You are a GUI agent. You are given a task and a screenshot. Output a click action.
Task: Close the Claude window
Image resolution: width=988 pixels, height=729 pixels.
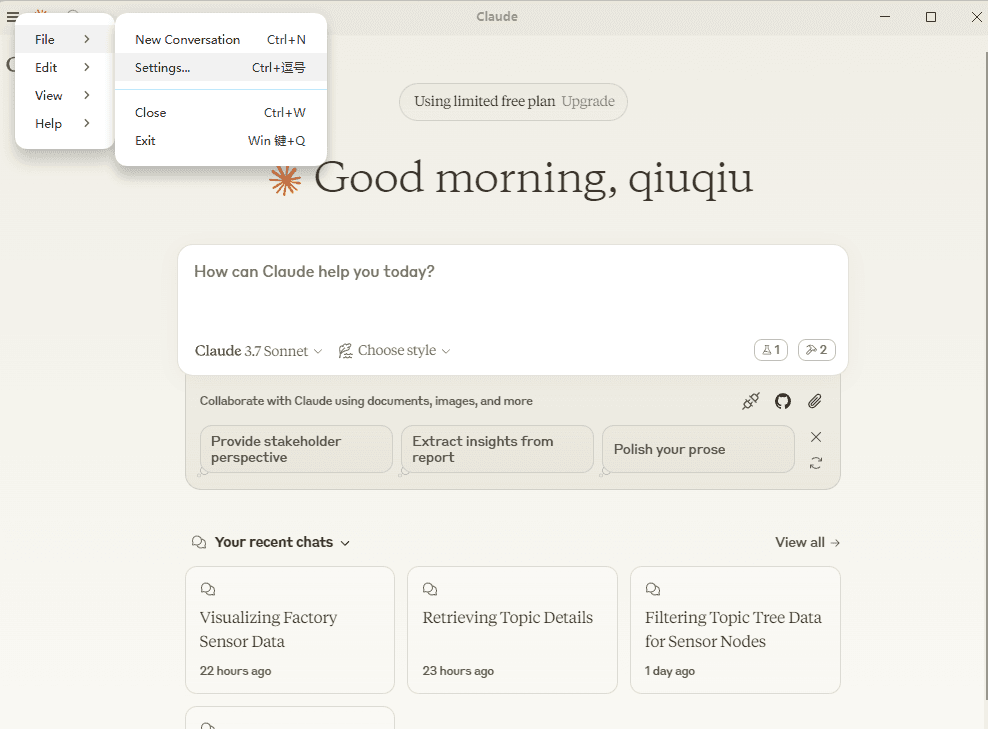[x=977, y=17]
